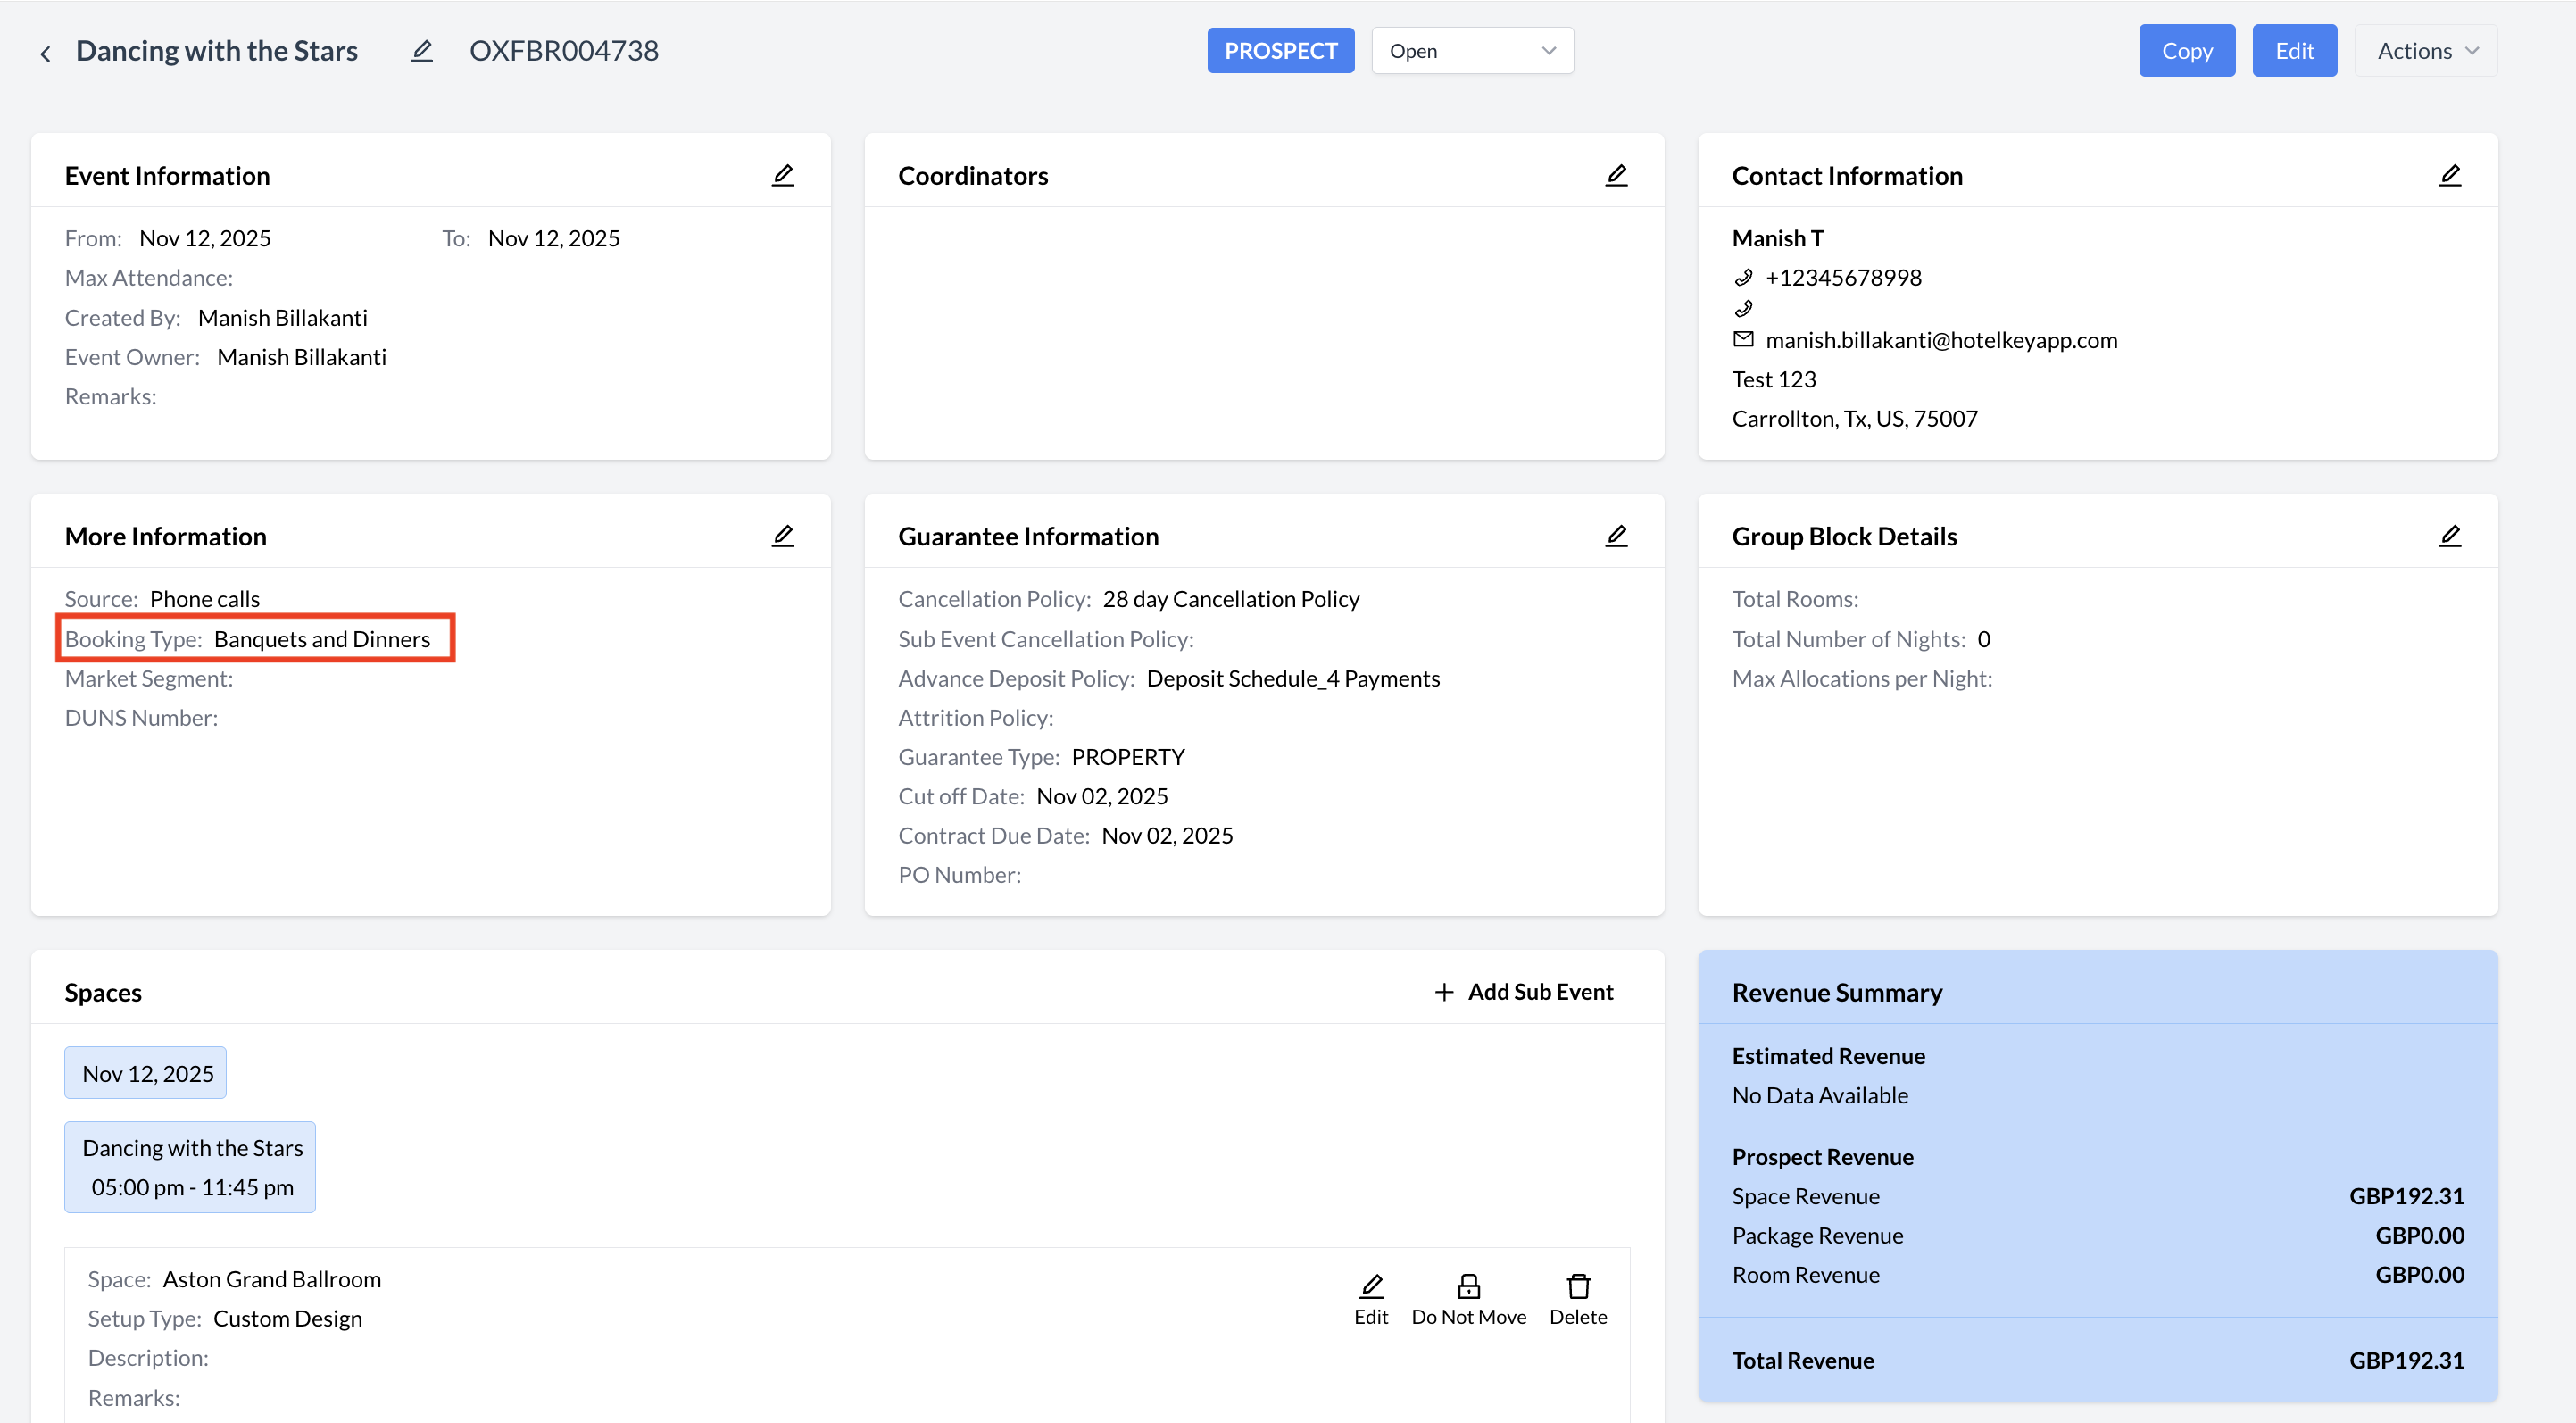Click the PROSPECT status badge
This screenshot has width=2576, height=1423.
pyautogui.click(x=1280, y=51)
